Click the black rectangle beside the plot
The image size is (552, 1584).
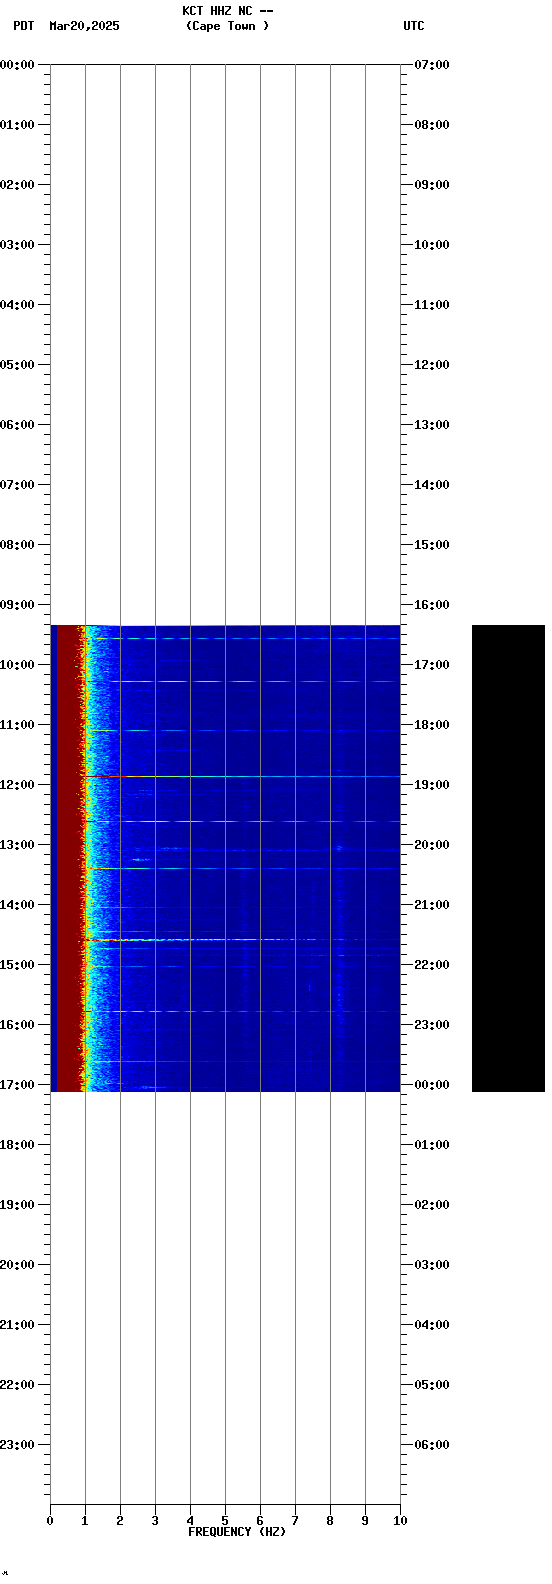pyautogui.click(x=508, y=858)
